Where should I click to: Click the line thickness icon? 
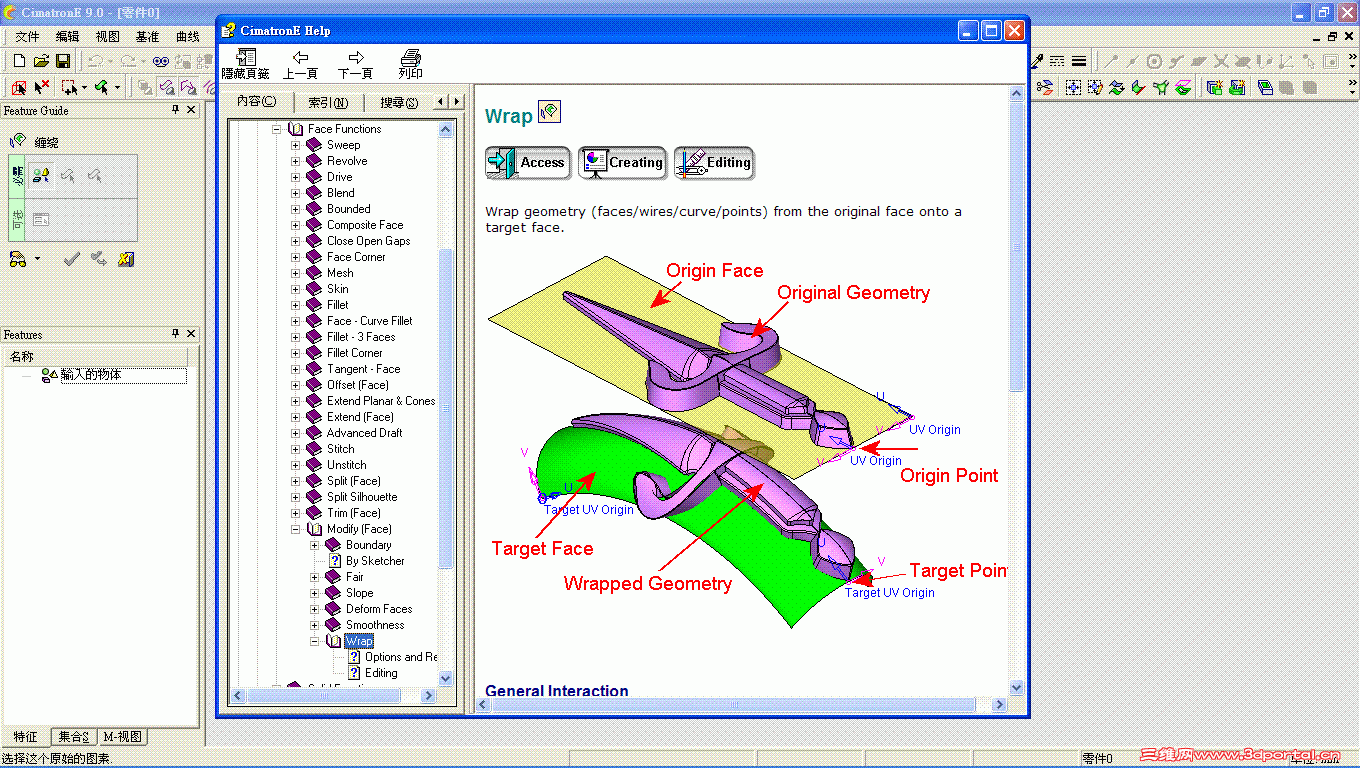click(1079, 62)
